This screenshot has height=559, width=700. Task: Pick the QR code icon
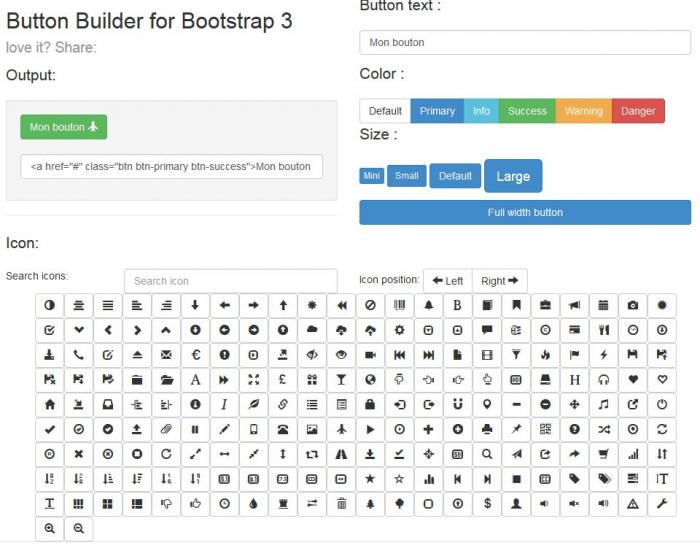[x=545, y=429]
